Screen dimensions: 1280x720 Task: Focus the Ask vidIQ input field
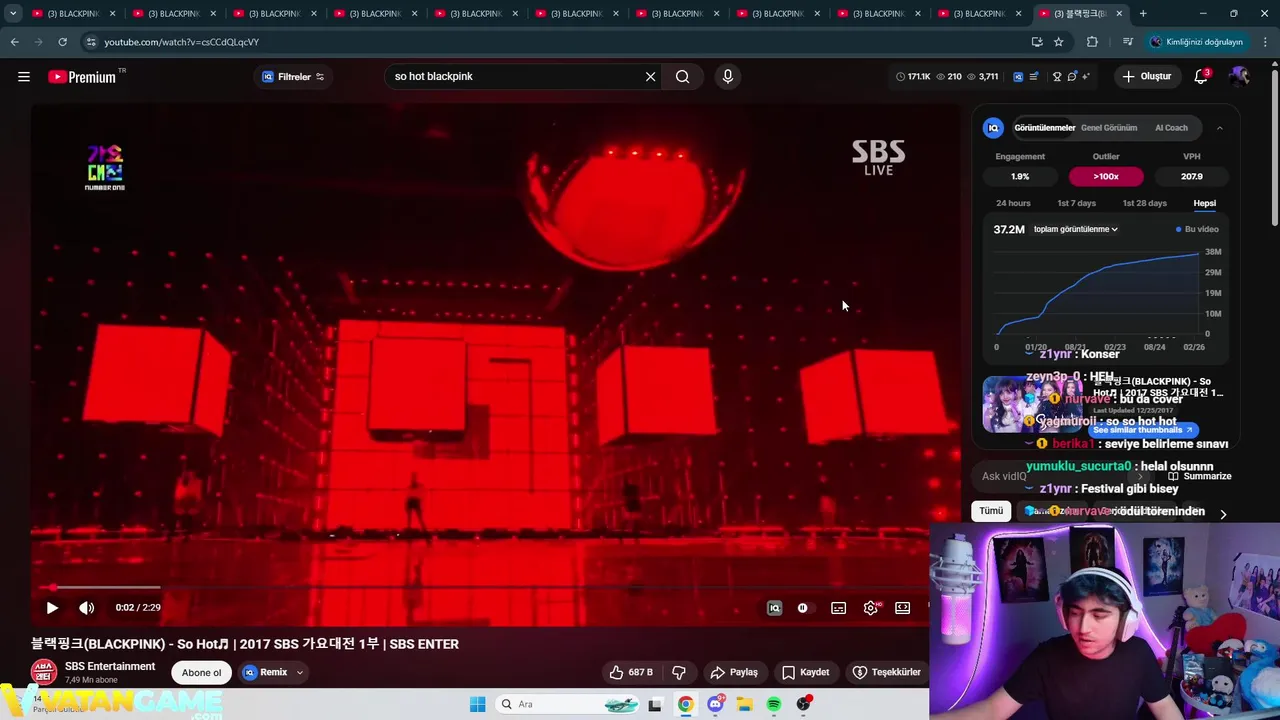pos(1060,476)
